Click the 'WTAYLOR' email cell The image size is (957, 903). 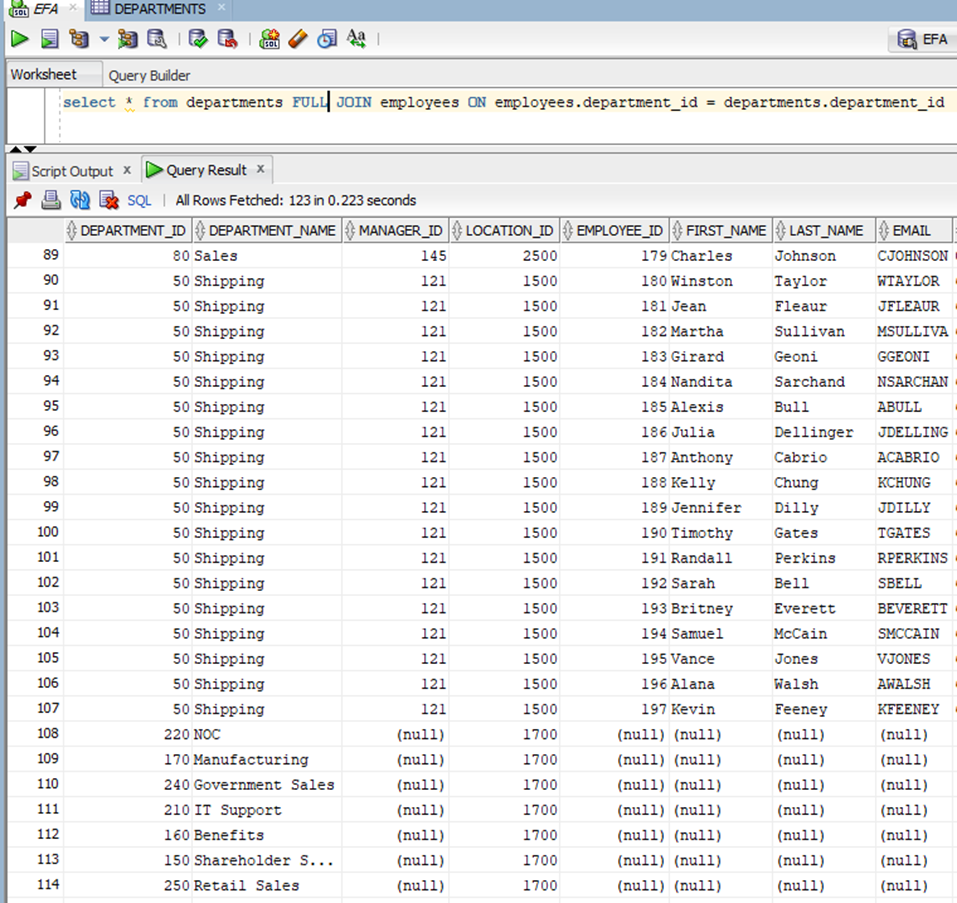point(913,281)
